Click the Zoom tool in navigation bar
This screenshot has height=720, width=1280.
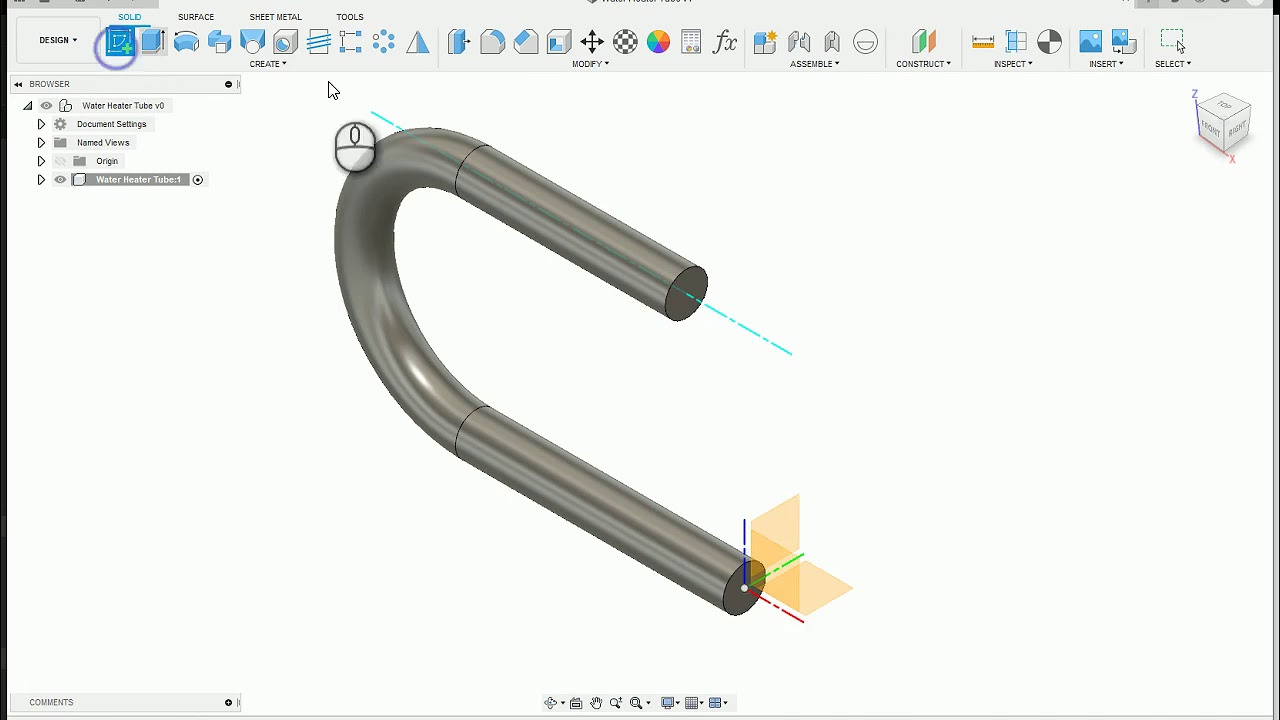616,703
